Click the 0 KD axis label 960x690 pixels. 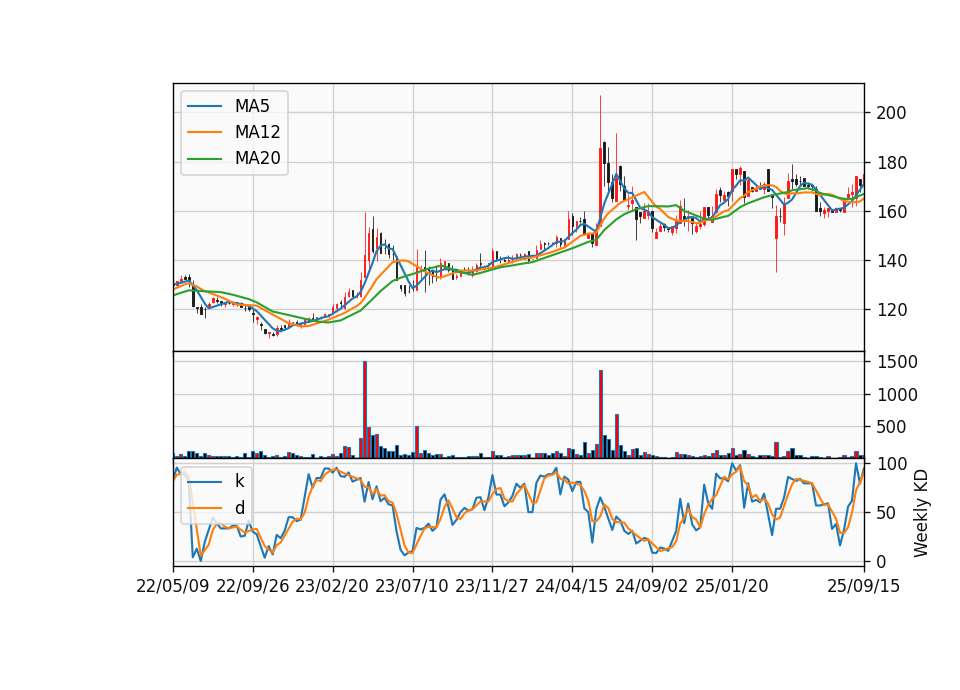click(882, 562)
